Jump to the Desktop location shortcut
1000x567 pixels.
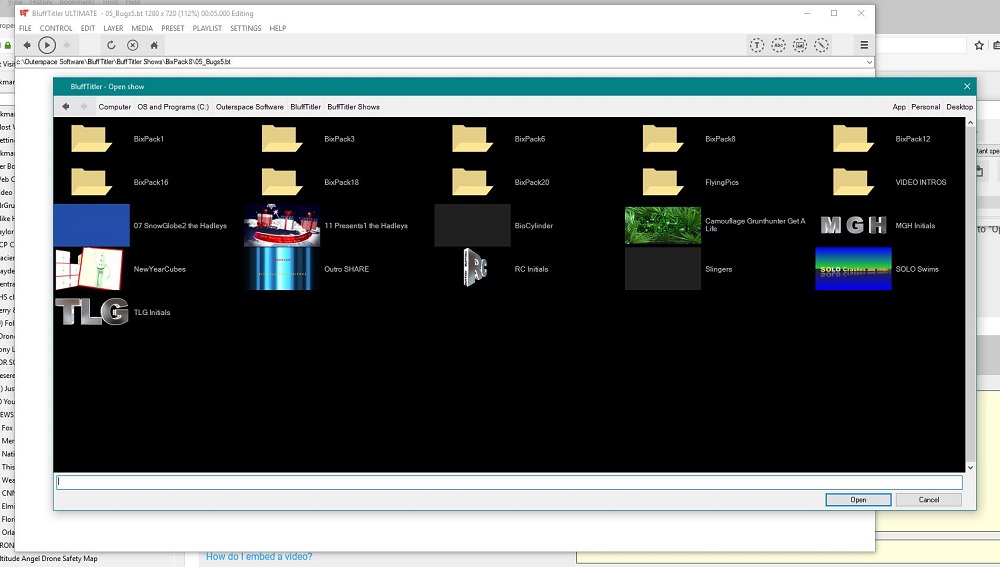coord(959,106)
